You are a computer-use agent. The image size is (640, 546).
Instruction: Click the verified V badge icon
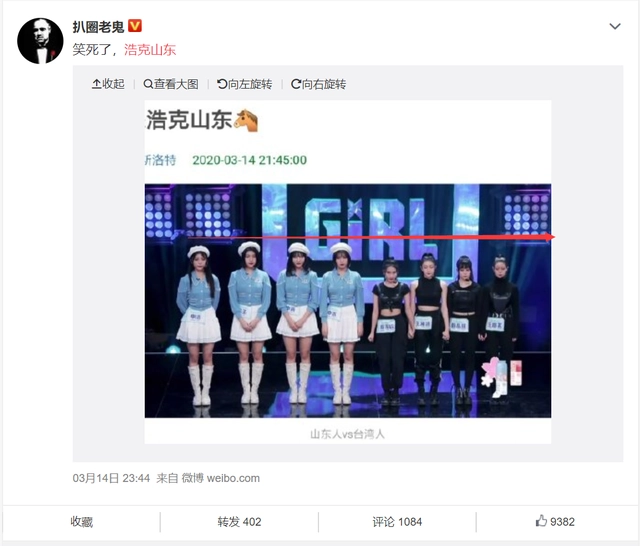tap(135, 26)
